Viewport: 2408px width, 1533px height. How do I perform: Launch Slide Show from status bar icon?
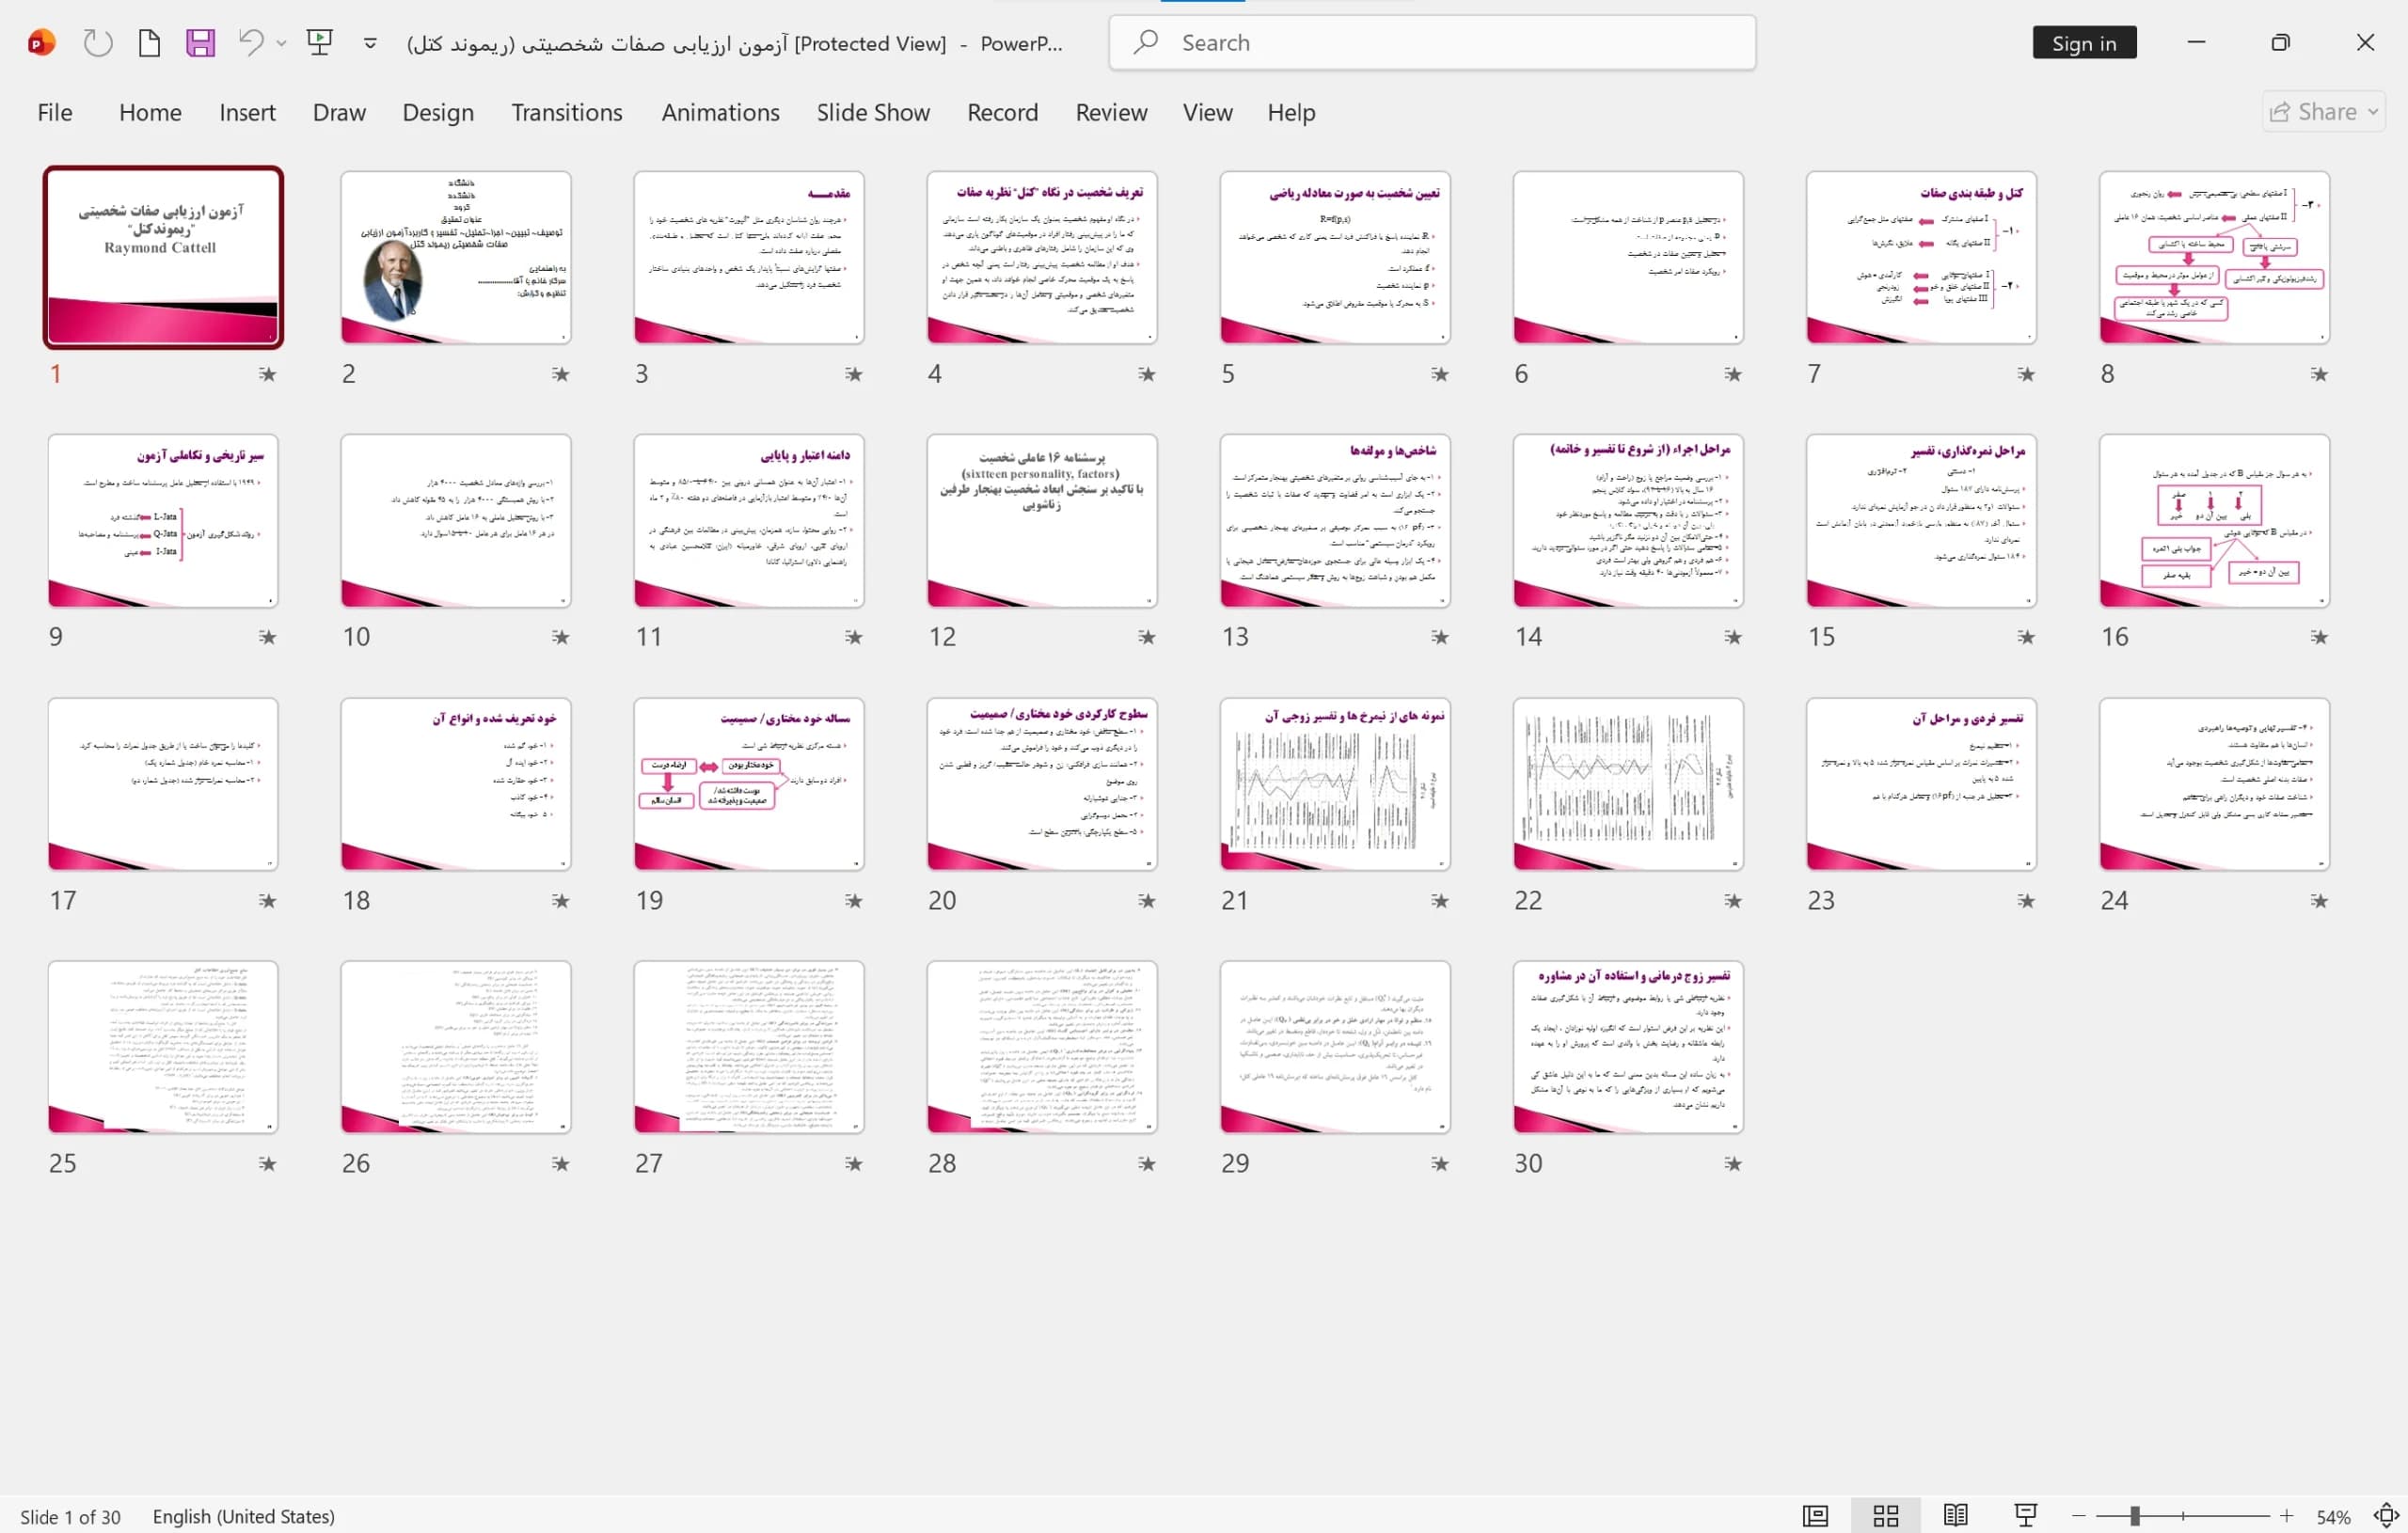click(2025, 1516)
